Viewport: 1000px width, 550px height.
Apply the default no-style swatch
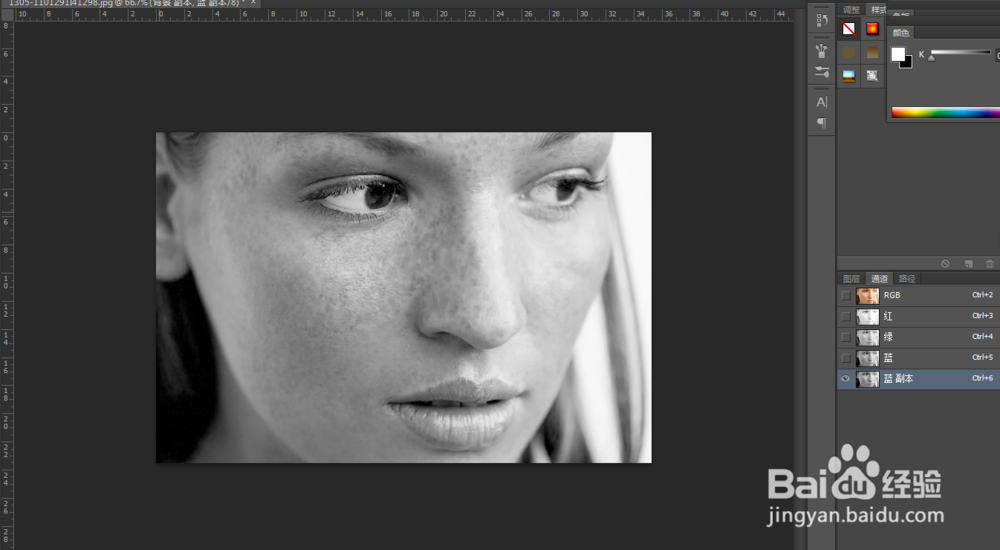[849, 29]
